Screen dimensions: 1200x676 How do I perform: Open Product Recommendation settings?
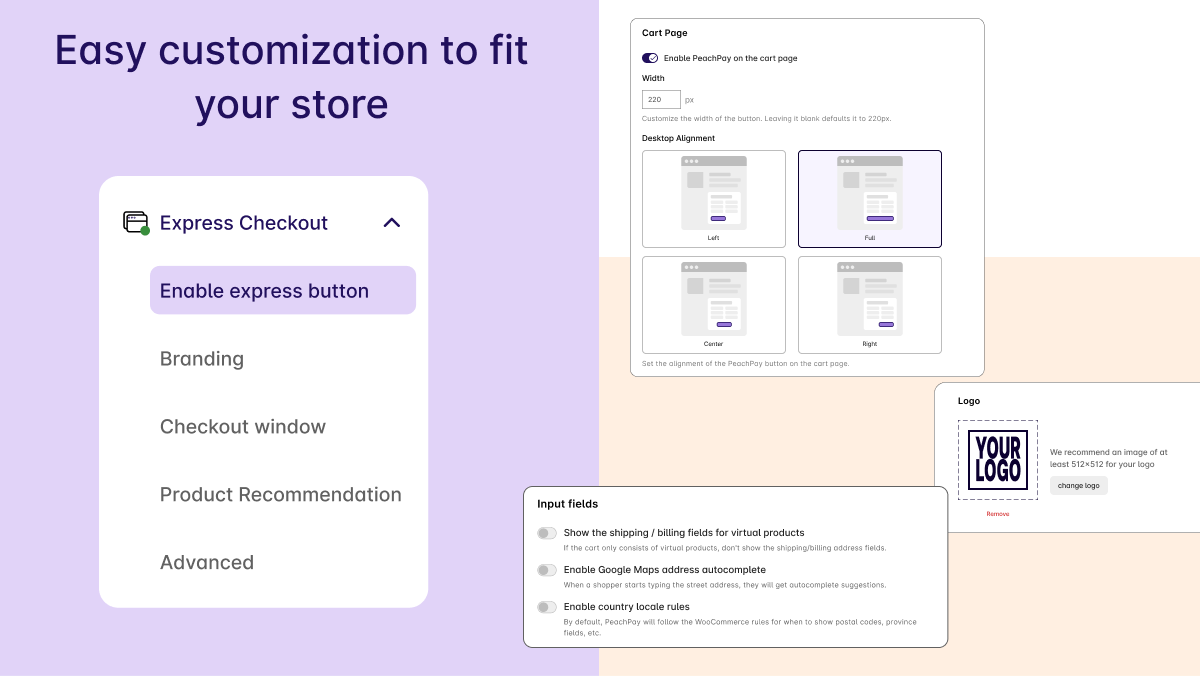coord(281,494)
